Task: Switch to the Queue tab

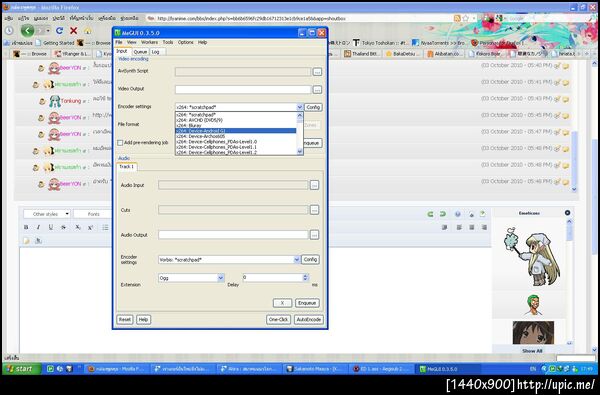Action: pos(140,52)
